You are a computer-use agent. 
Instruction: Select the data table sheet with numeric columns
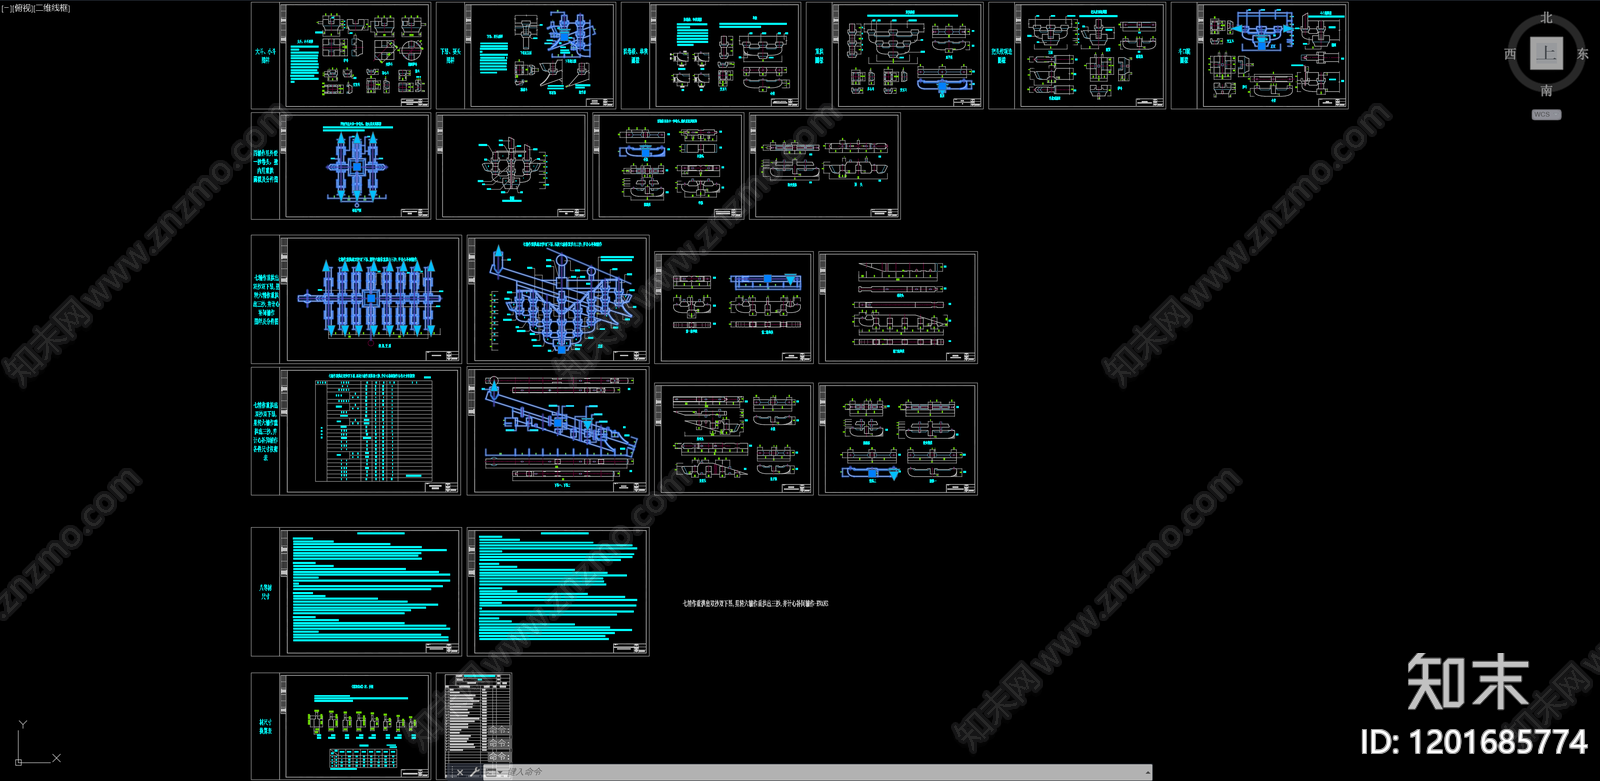tap(372, 431)
